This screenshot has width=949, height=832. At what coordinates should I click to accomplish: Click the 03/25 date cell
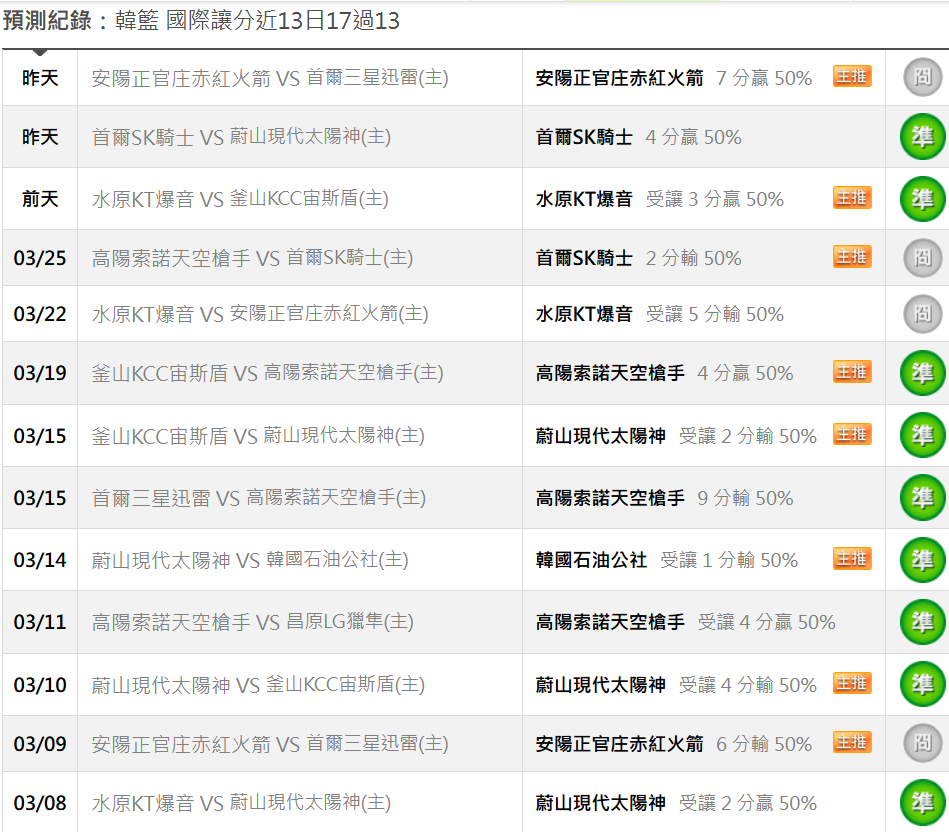tap(40, 258)
